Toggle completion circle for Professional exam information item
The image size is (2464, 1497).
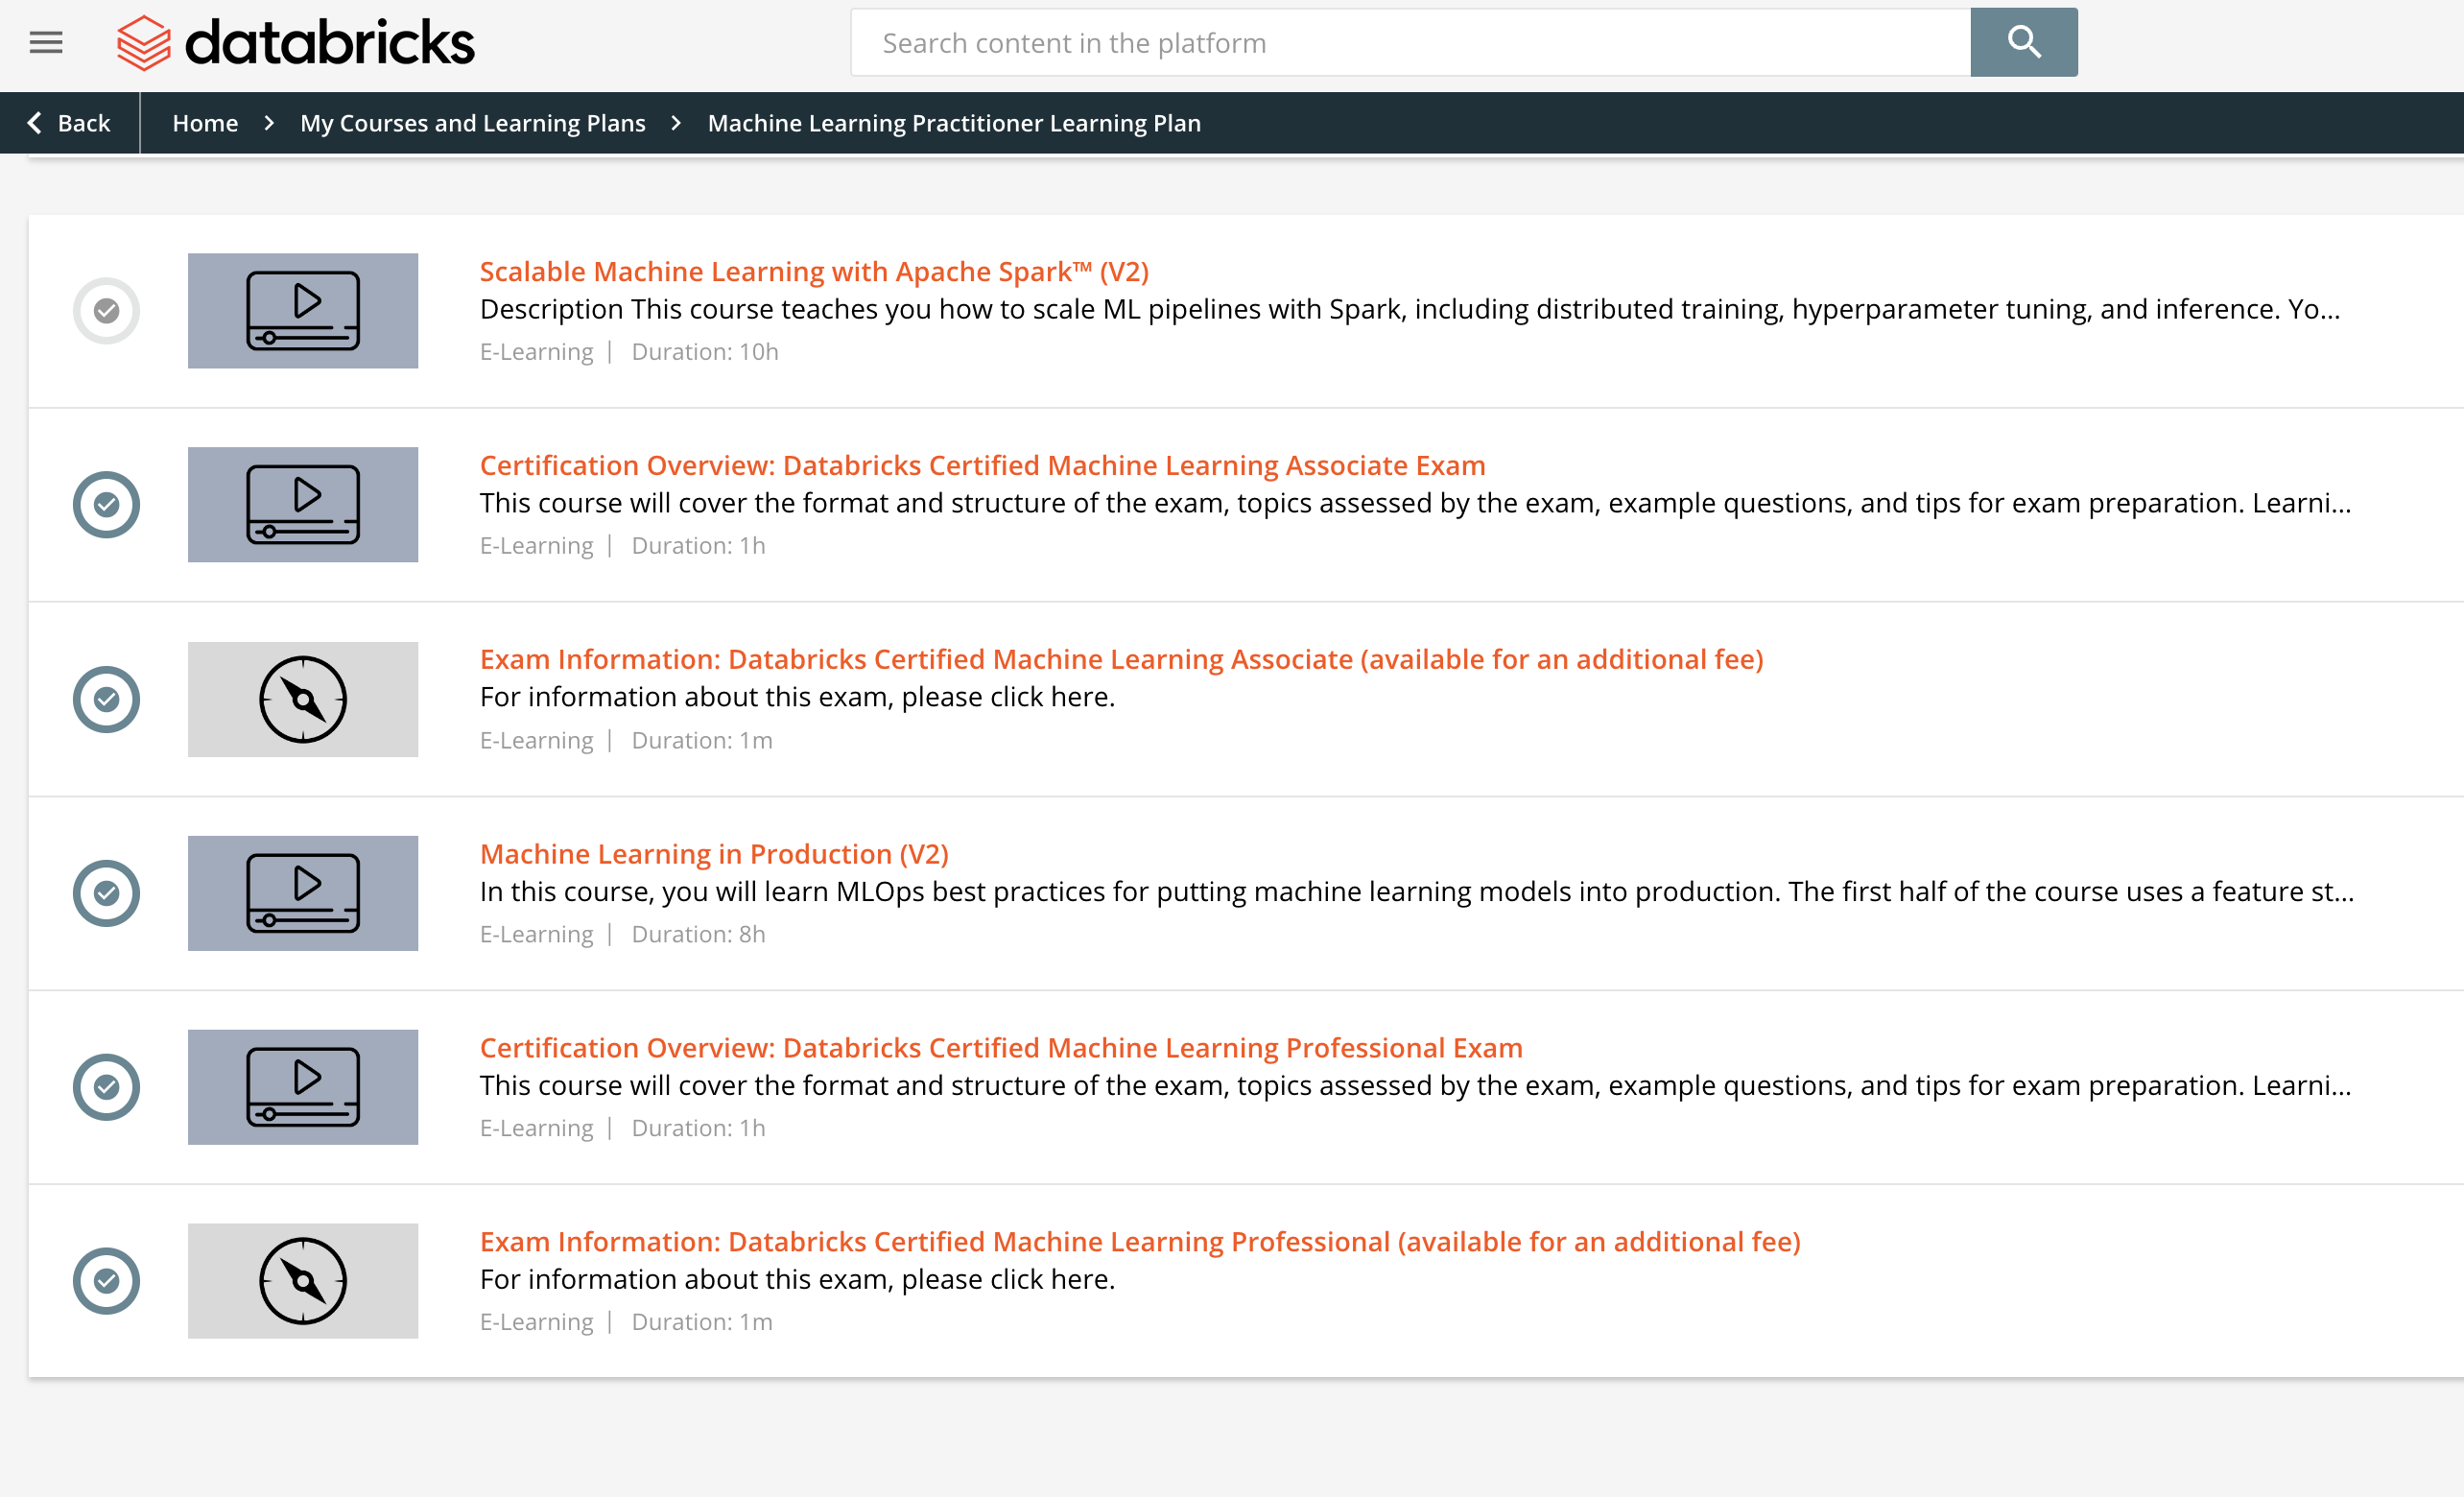click(x=106, y=1280)
